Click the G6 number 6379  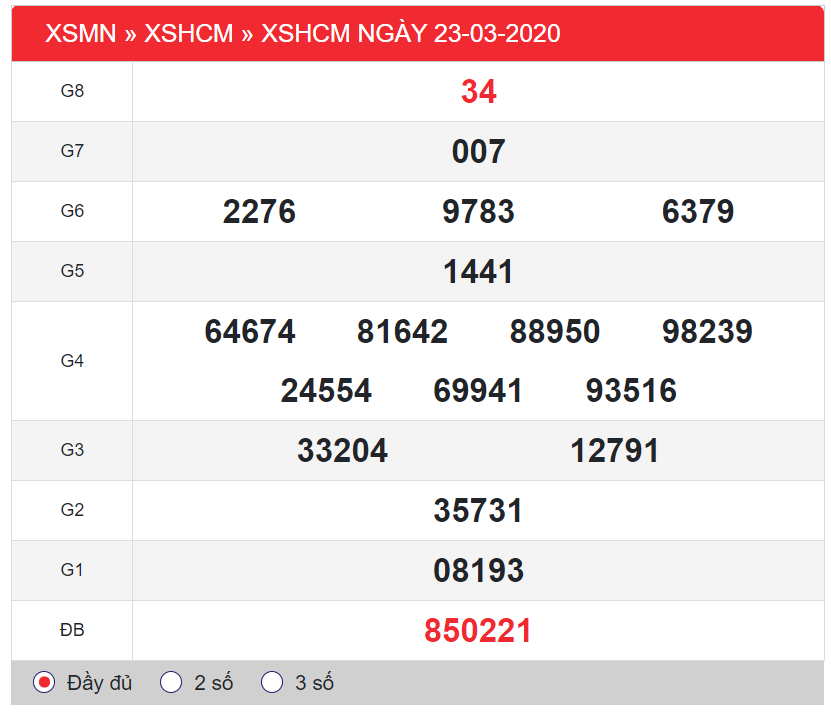point(697,212)
